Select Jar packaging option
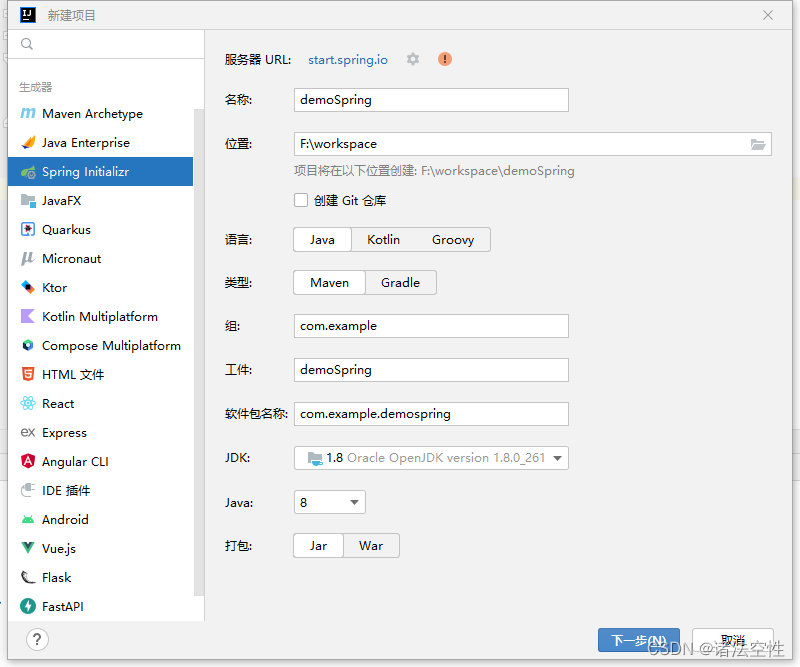The image size is (800, 667). (318, 546)
